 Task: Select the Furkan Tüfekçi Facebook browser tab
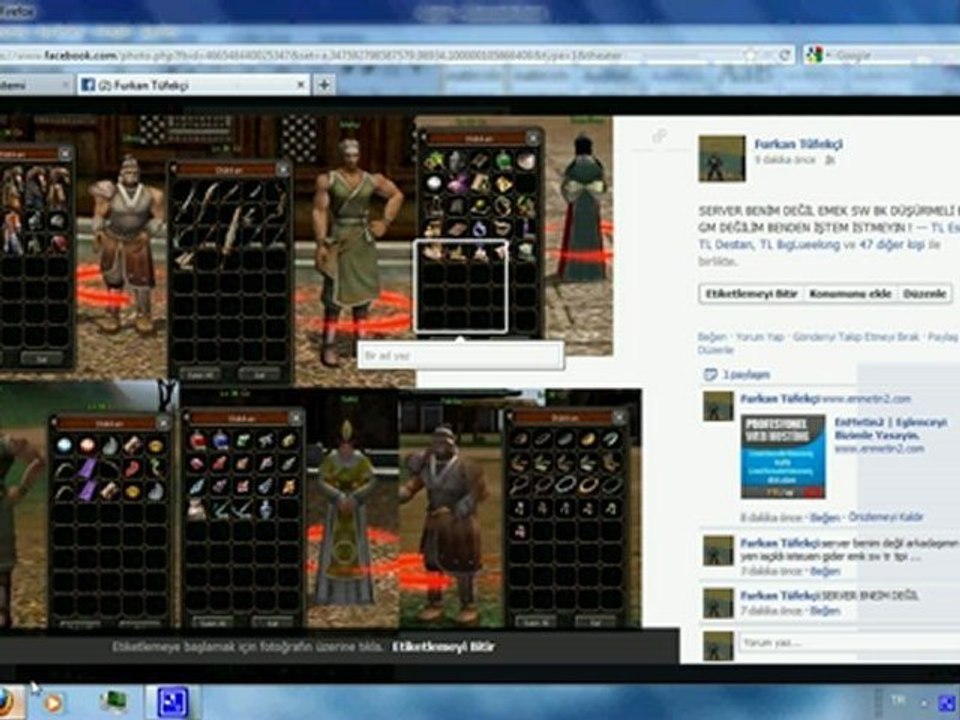193,84
